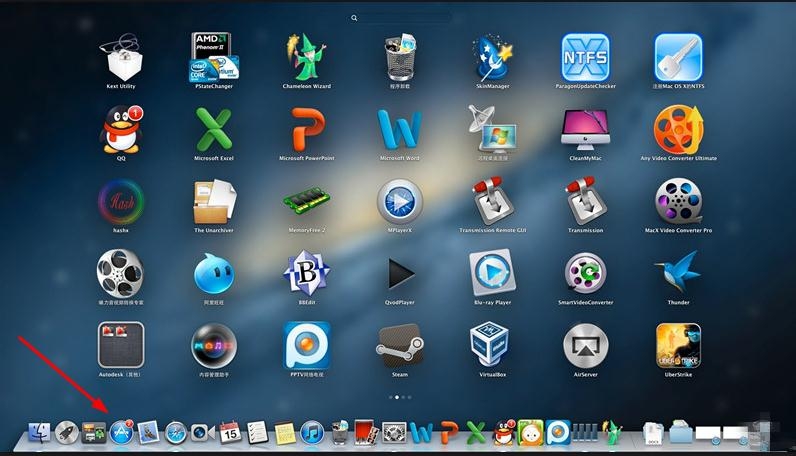Open FaceTime in the Dock
796x456 pixels.
coord(203,433)
